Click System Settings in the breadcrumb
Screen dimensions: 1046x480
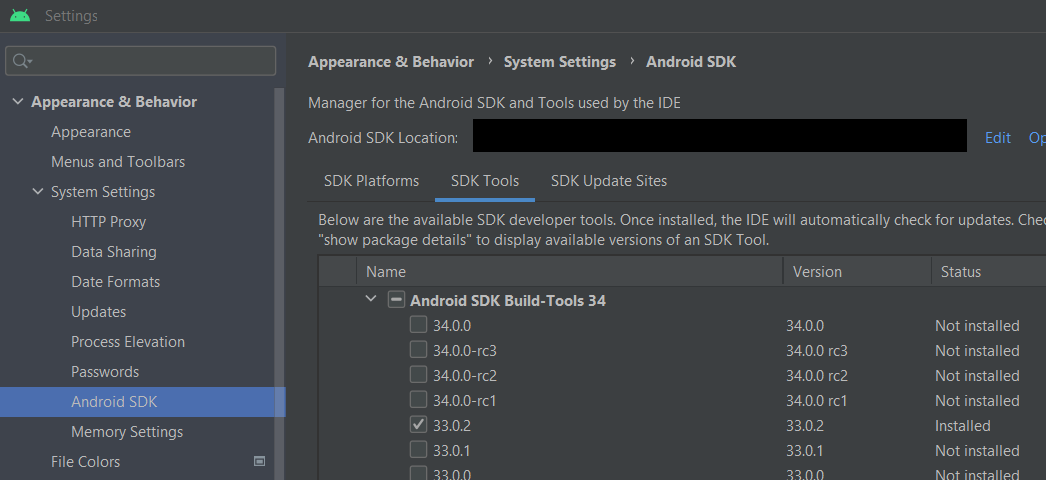559,62
